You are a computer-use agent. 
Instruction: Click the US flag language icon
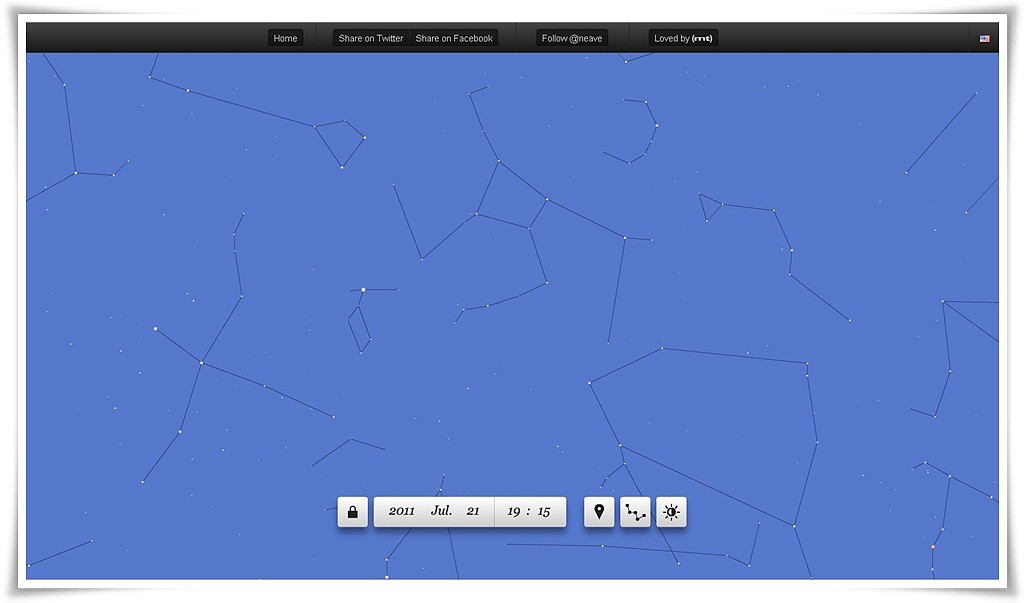(985, 39)
